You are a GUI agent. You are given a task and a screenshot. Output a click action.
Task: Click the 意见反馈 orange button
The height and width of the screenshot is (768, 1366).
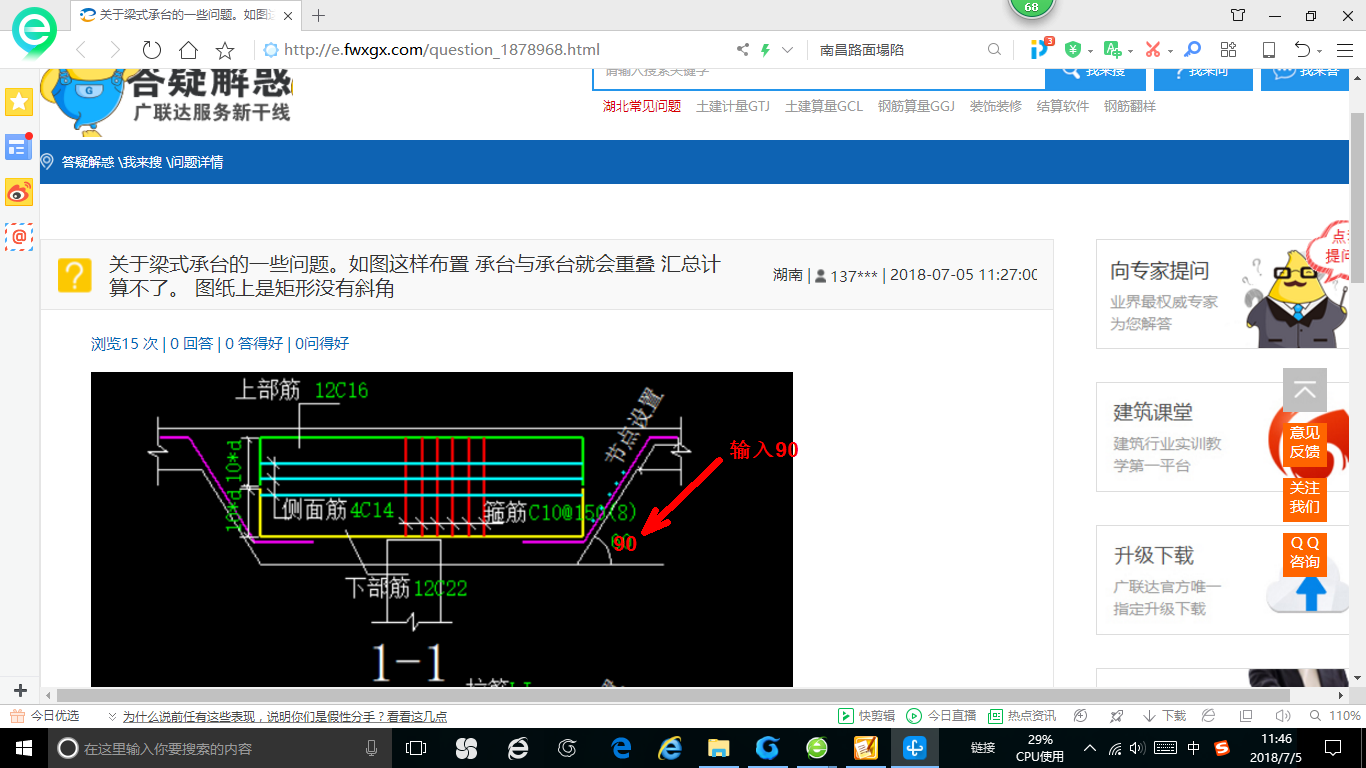pos(1304,442)
